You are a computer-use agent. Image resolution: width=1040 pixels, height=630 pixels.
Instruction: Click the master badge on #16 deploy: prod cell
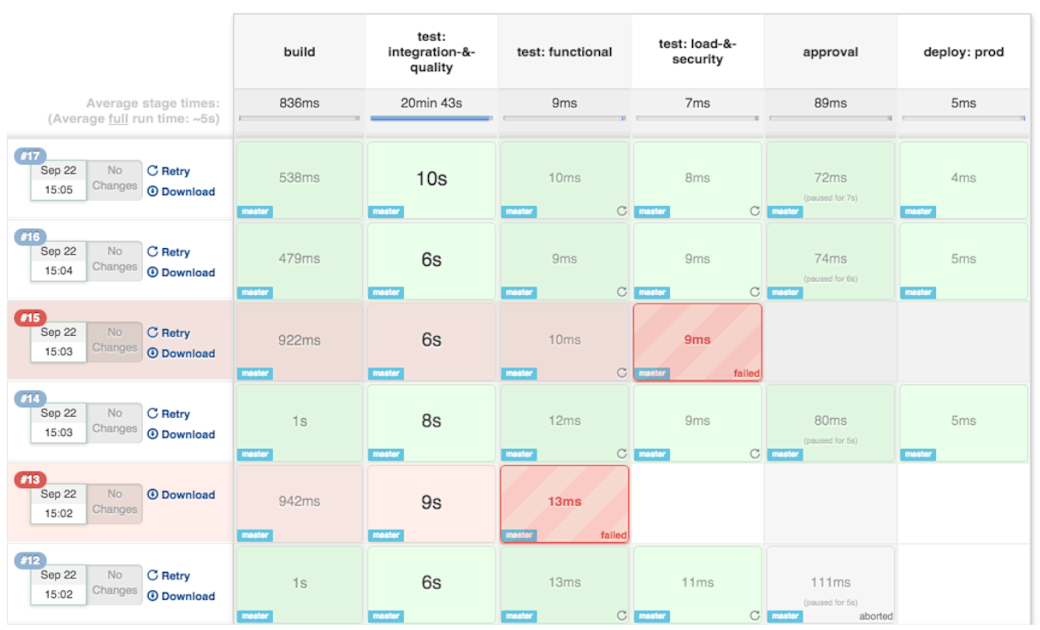pyautogui.click(x=917, y=292)
